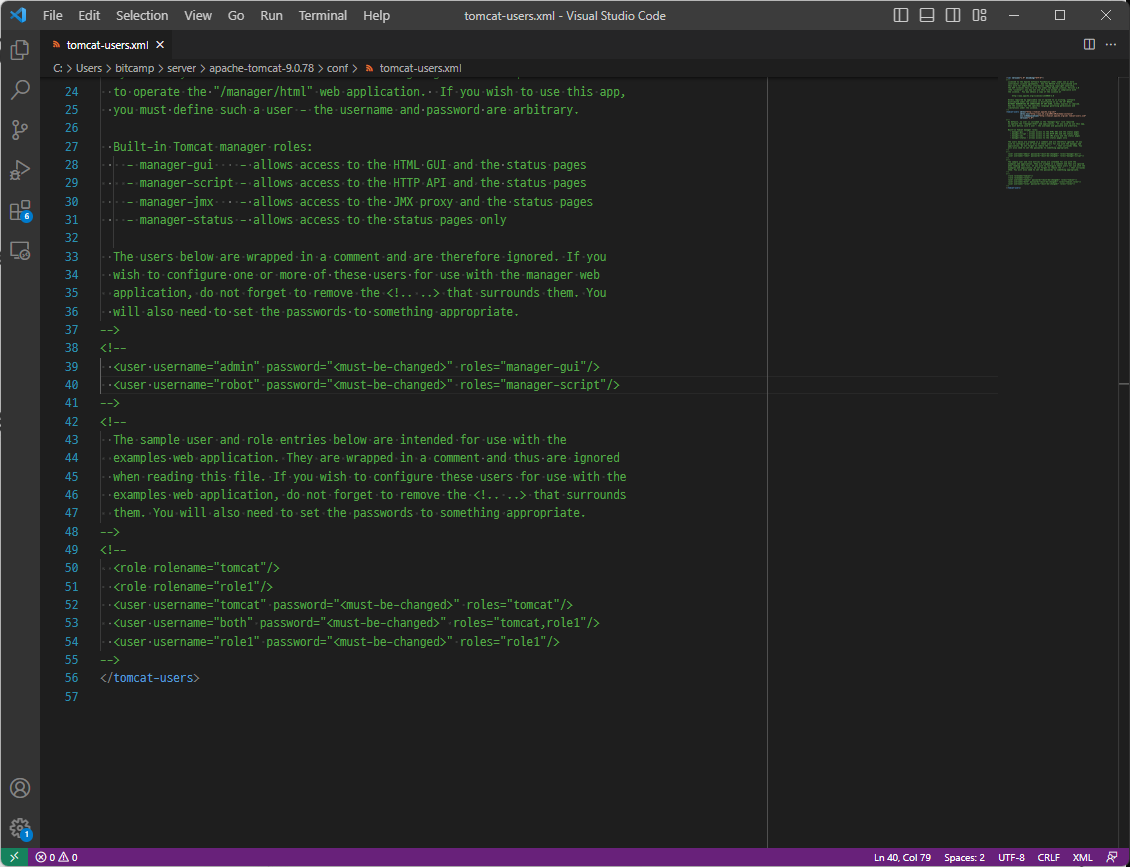Open the File menu
The height and width of the screenshot is (867, 1130).
pos(53,15)
